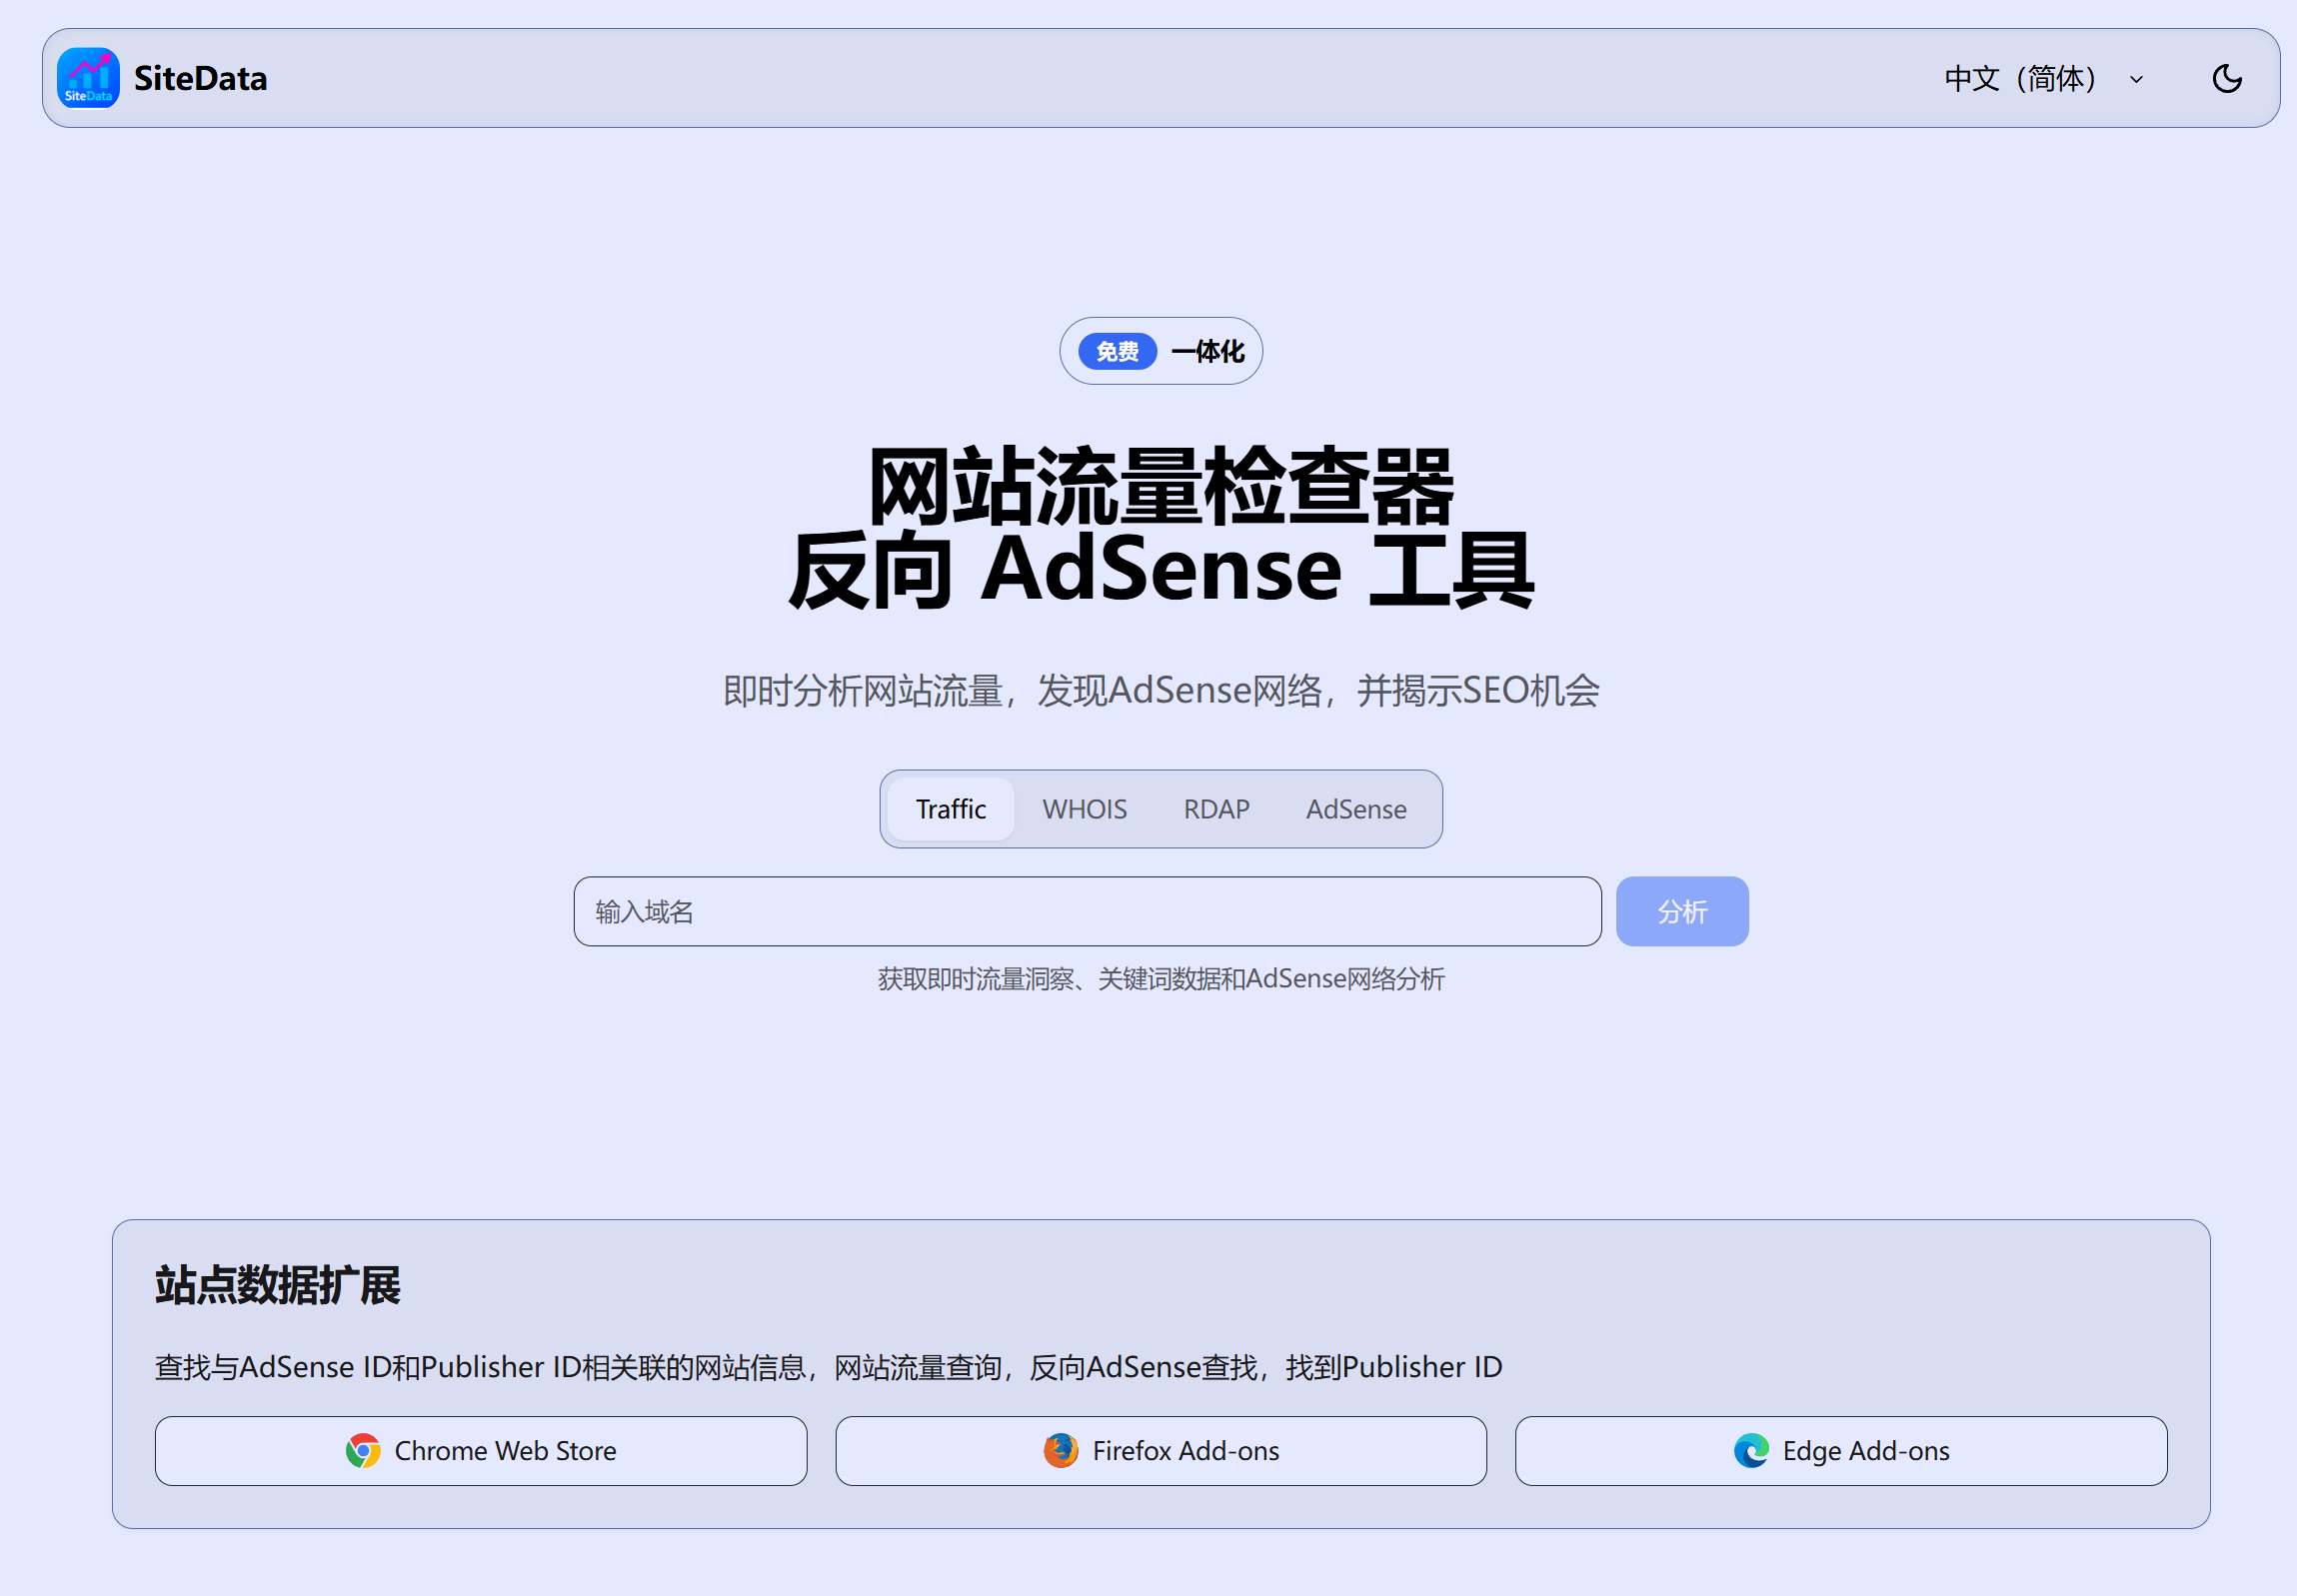This screenshot has height=1596, width=2297.
Task: Toggle dark mode moon icon
Action: [2226, 78]
